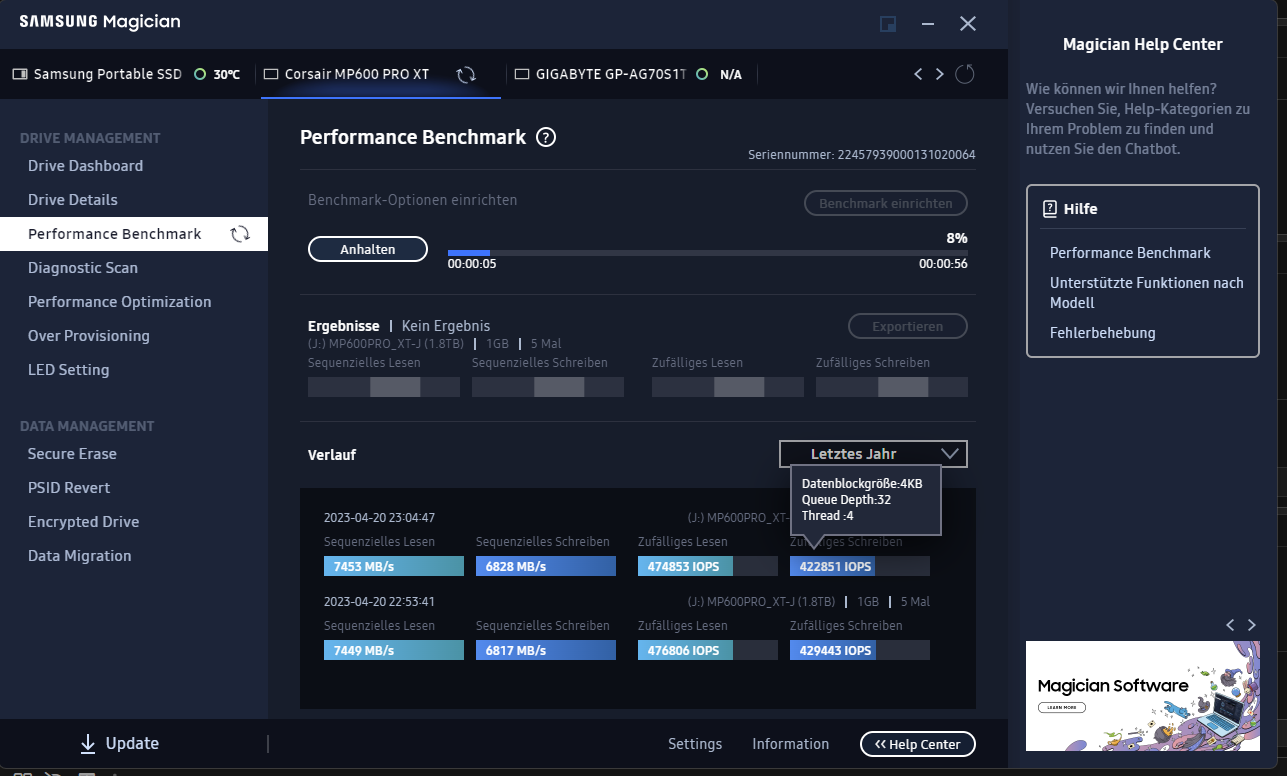This screenshot has width=1287, height=776.
Task: Open Performance Benchmark help topic
Action: (x=1130, y=253)
